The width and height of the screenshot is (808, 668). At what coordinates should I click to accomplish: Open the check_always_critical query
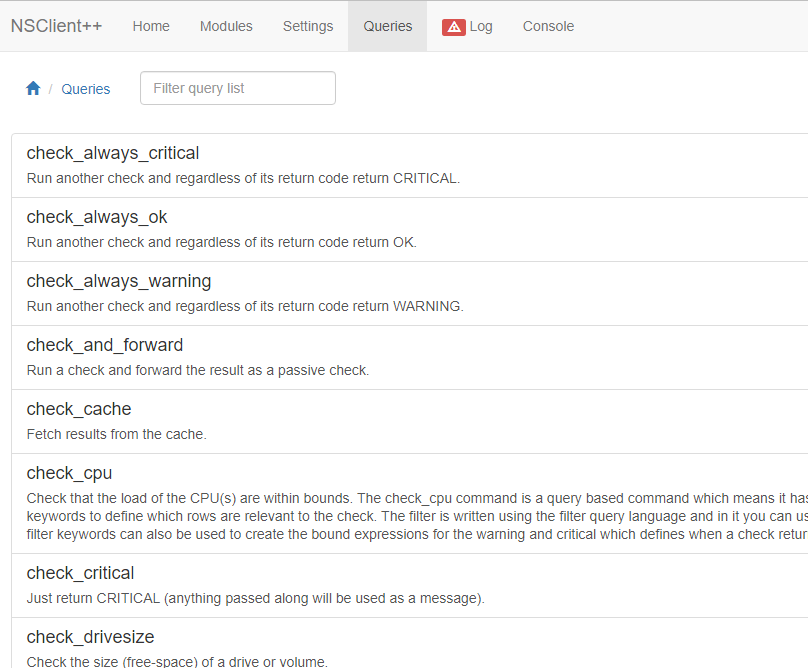[113, 153]
